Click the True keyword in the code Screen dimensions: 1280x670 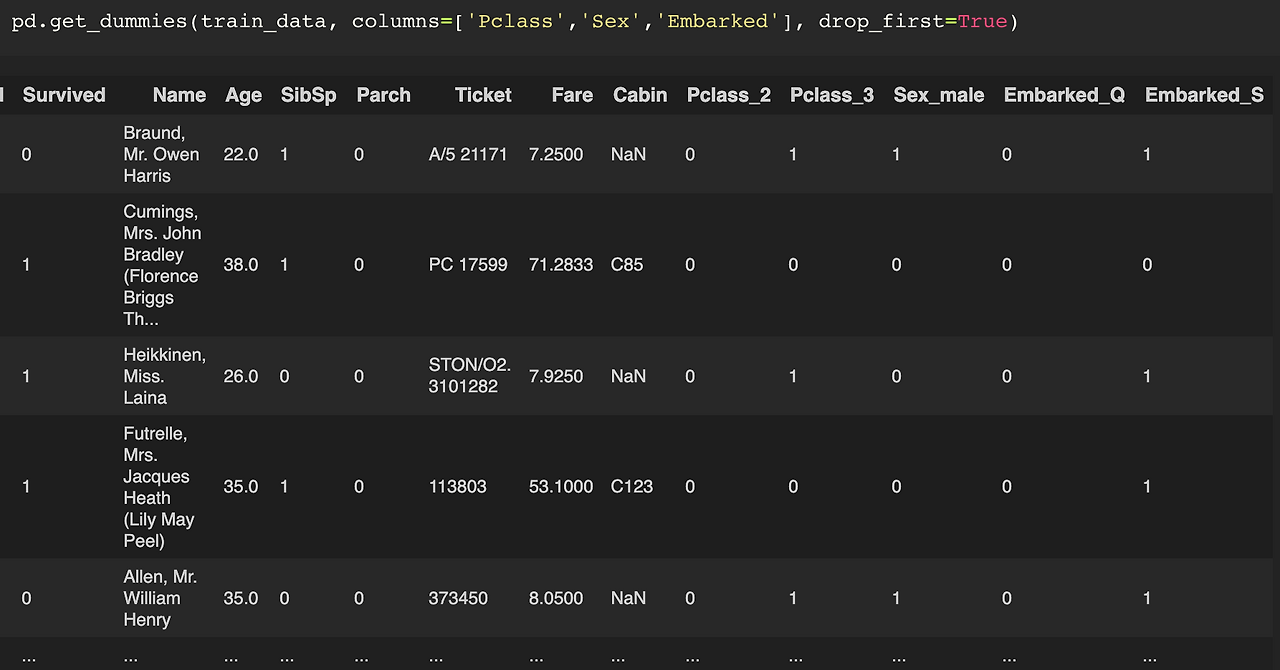tap(982, 21)
